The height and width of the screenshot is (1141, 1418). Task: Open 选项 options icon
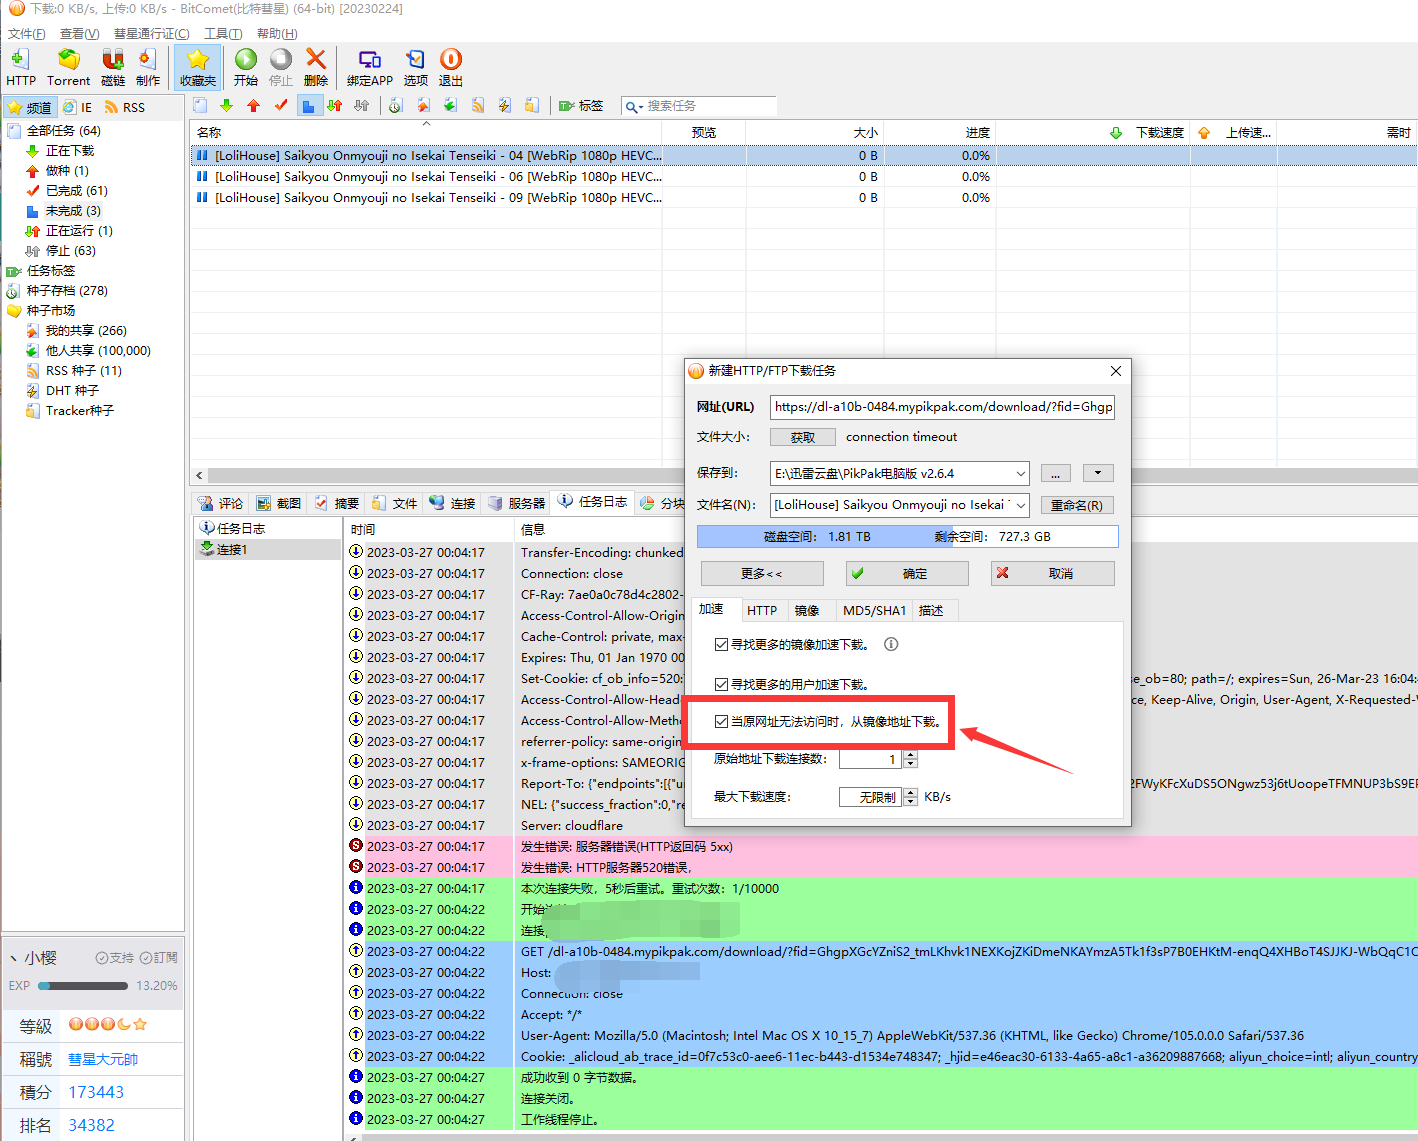(x=415, y=67)
